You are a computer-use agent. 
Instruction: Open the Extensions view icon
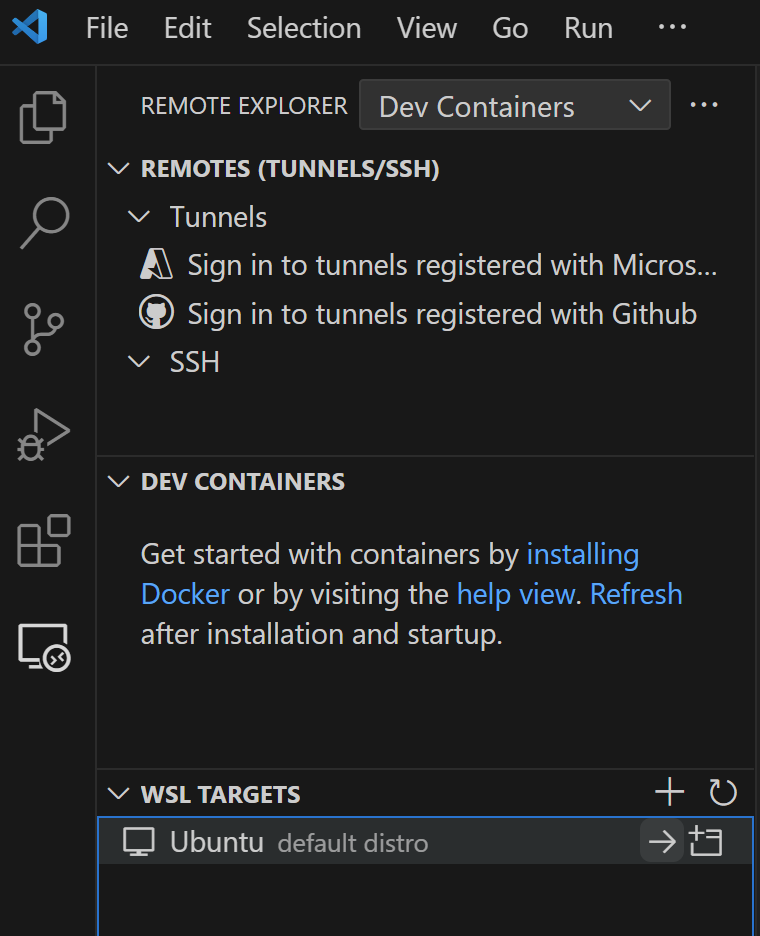[44, 540]
